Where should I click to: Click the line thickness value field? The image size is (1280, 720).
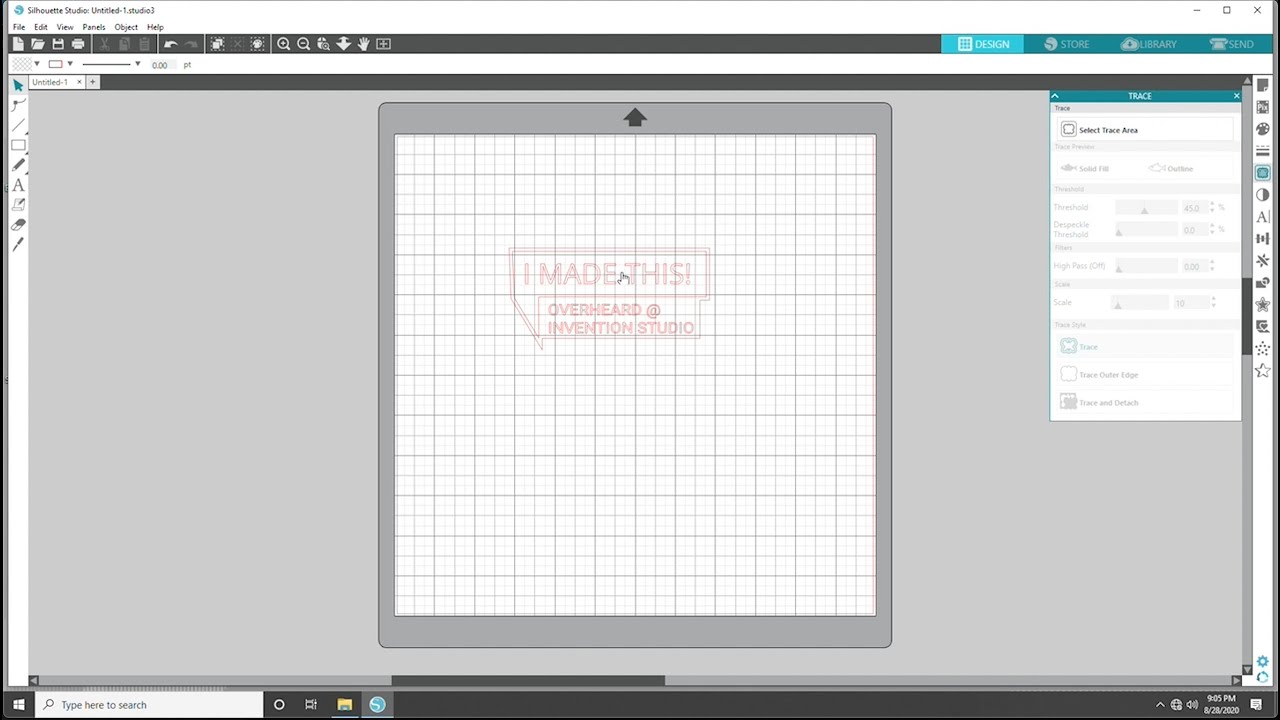point(160,65)
